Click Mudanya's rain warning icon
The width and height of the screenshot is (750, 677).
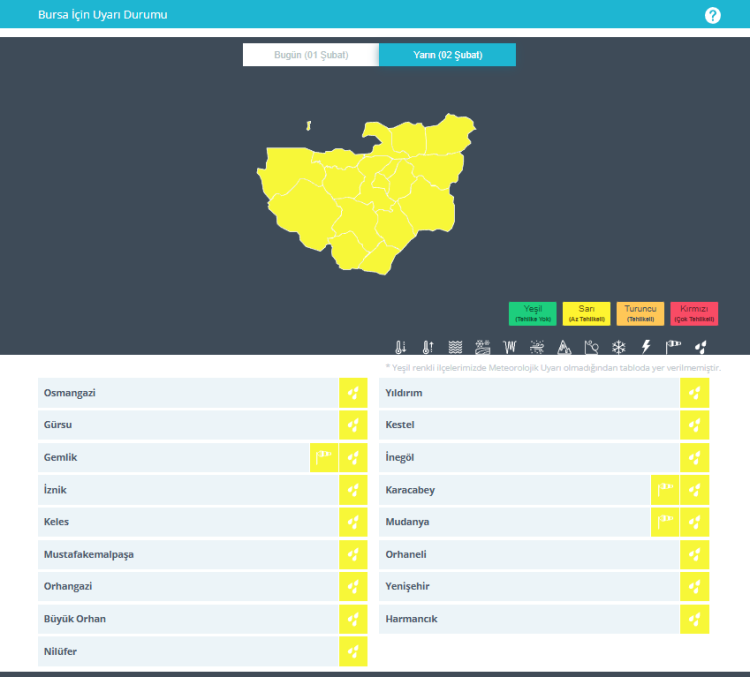click(694, 522)
